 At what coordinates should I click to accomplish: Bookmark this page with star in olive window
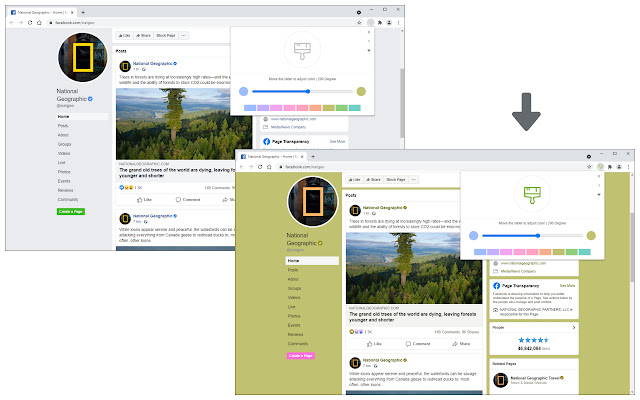pos(589,167)
